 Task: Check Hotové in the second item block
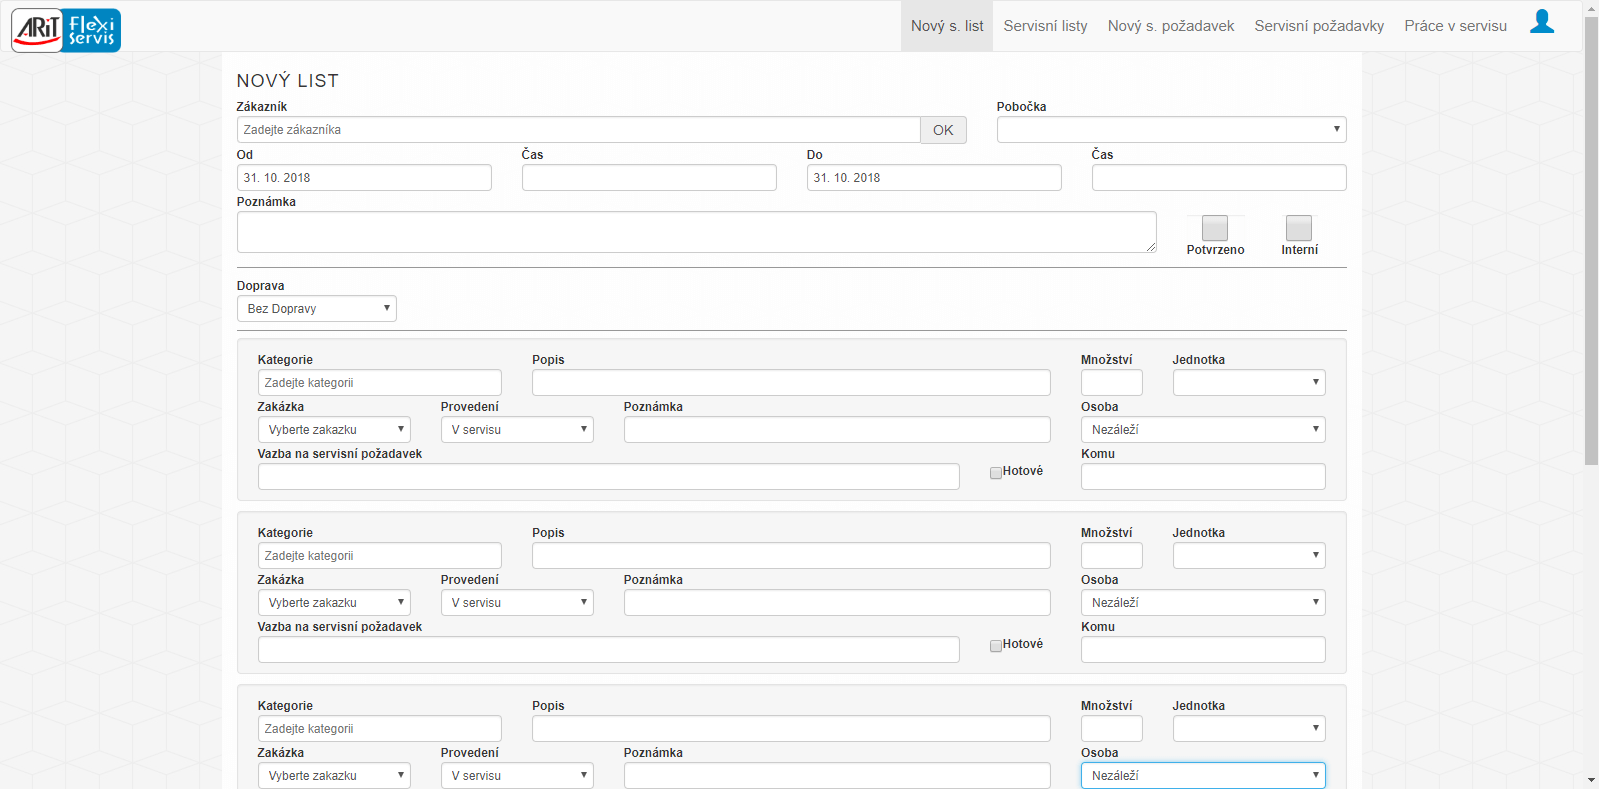pos(996,646)
